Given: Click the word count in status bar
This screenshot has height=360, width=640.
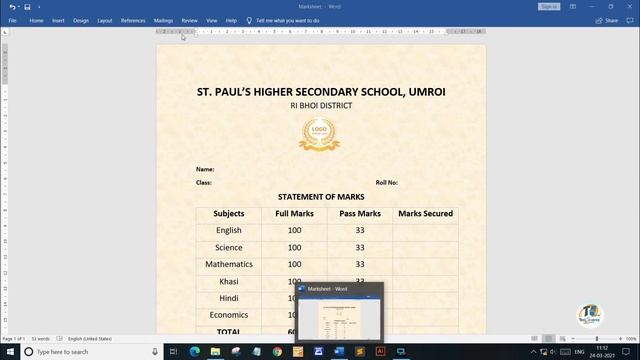Looking at the screenshot, I should click(x=40, y=339).
